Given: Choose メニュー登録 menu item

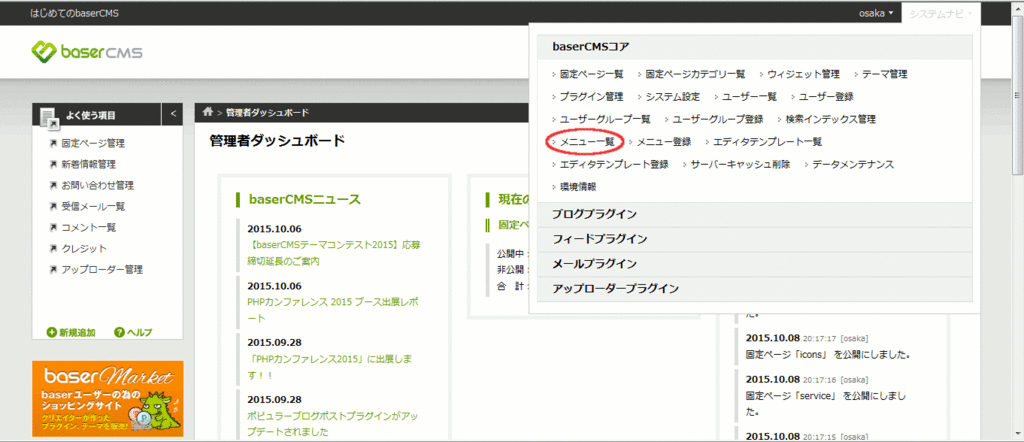Looking at the screenshot, I should click(x=664, y=142).
